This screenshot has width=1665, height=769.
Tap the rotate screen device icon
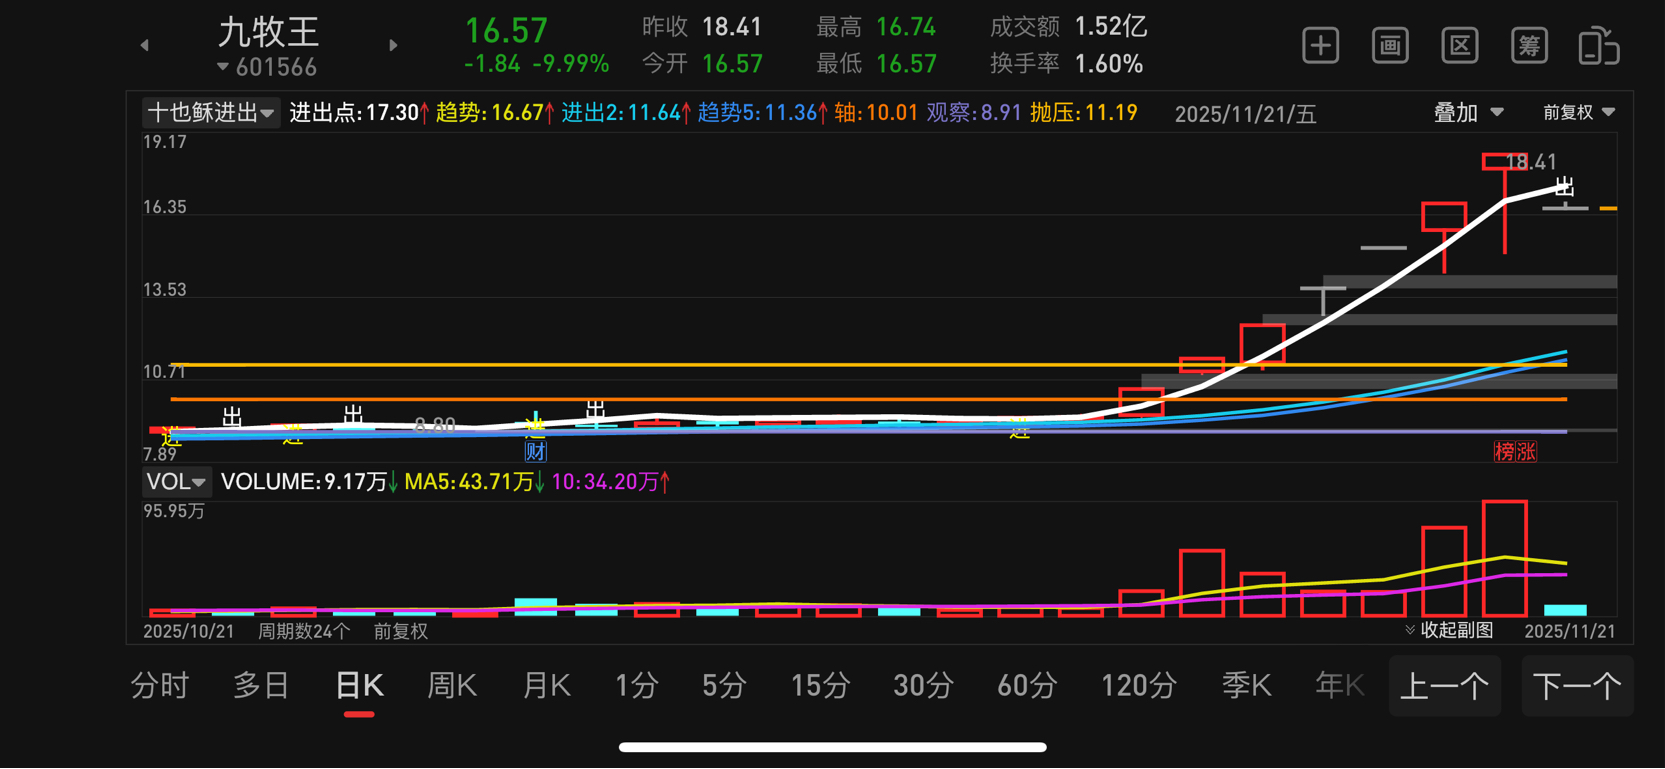pos(1599,46)
